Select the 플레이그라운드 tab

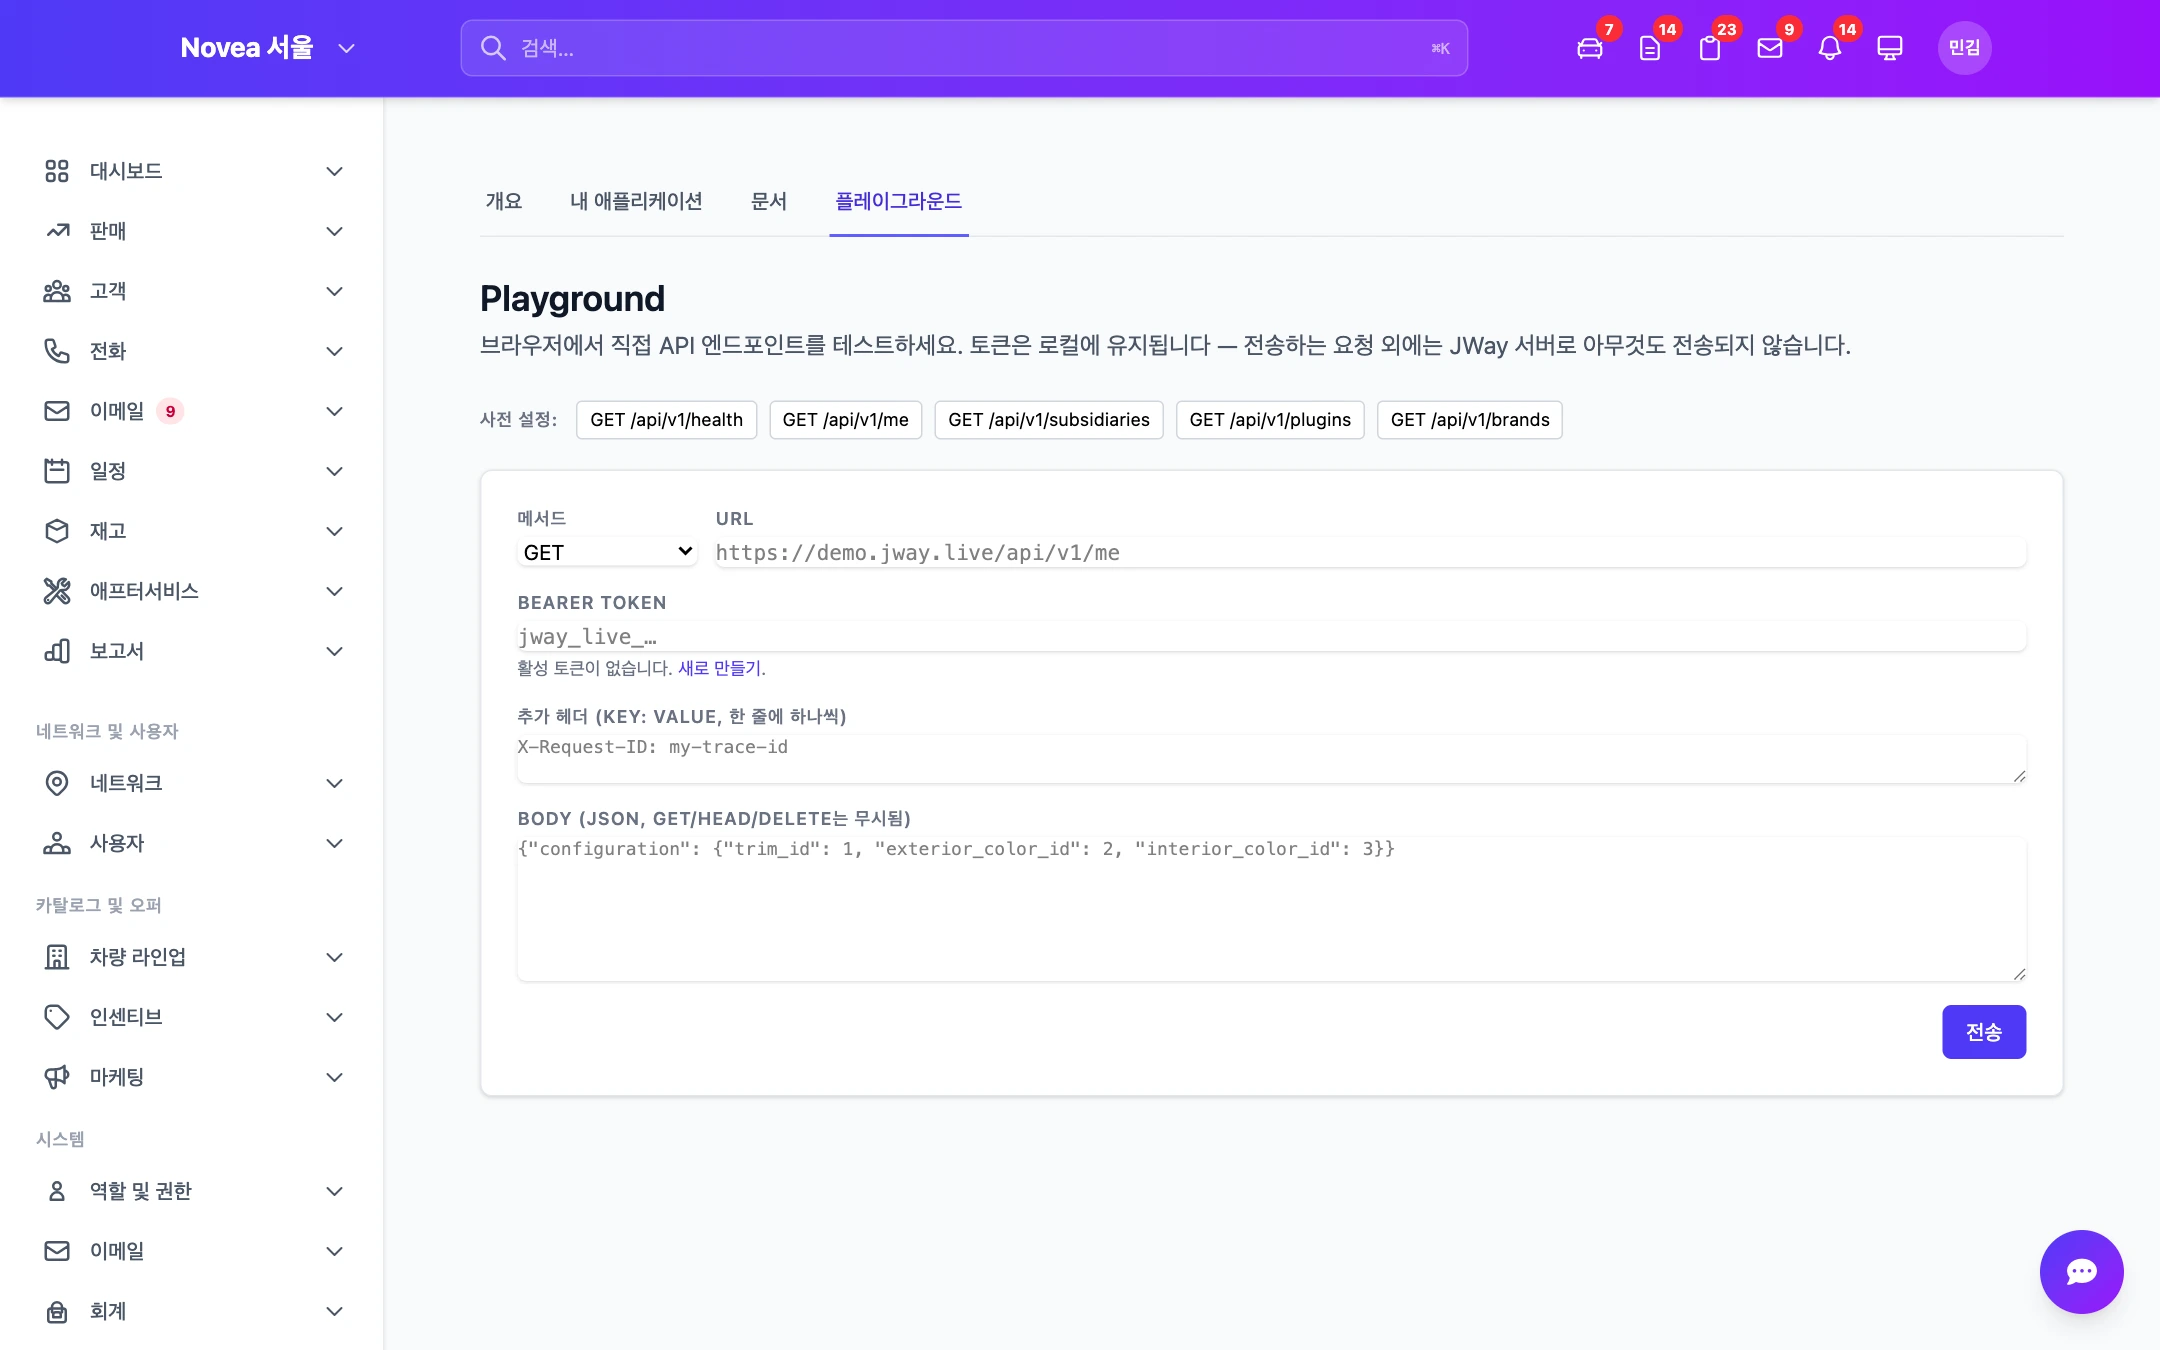pyautogui.click(x=898, y=201)
